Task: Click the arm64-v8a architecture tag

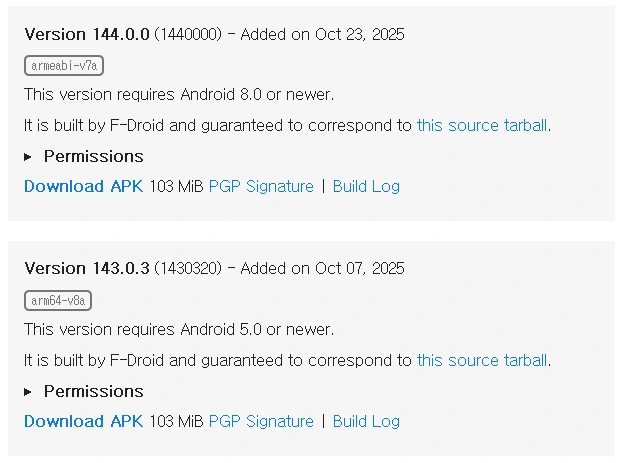Action: (x=58, y=301)
